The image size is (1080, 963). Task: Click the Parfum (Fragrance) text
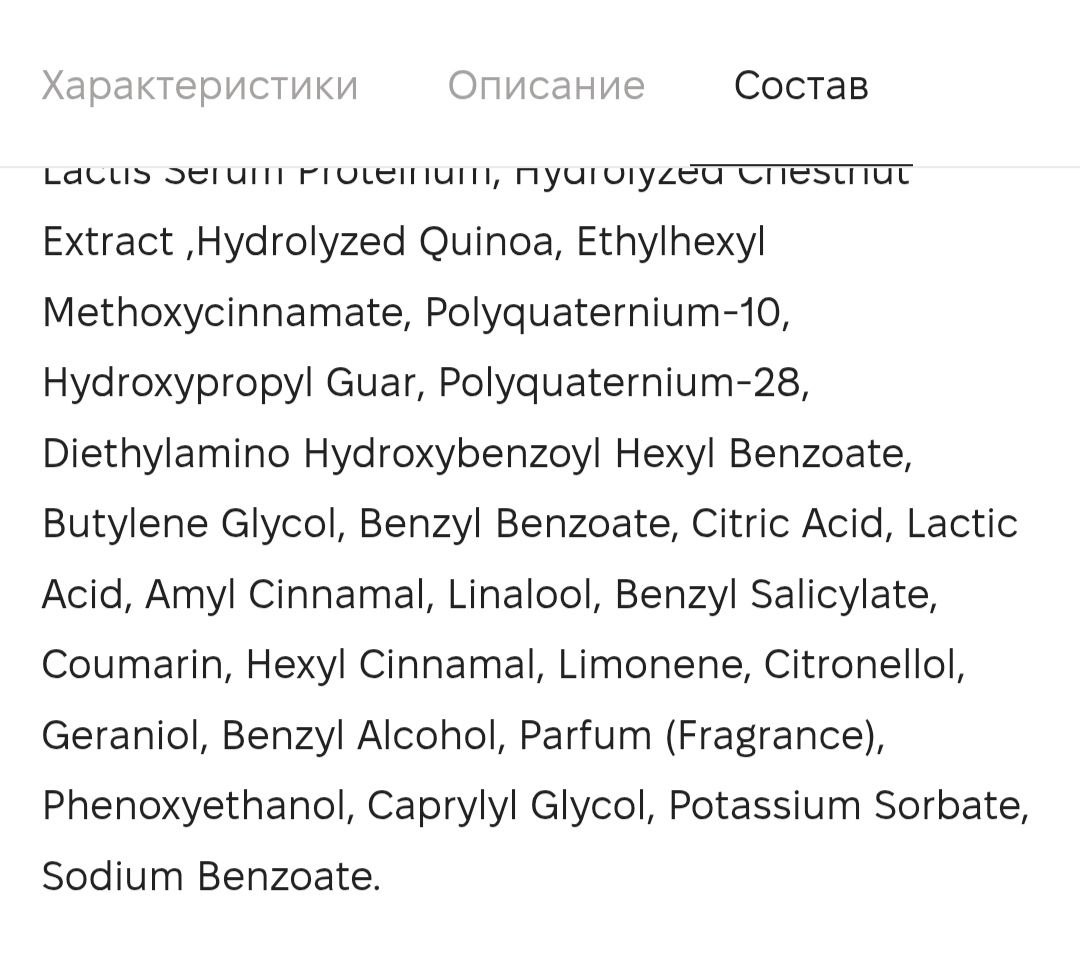point(698,736)
